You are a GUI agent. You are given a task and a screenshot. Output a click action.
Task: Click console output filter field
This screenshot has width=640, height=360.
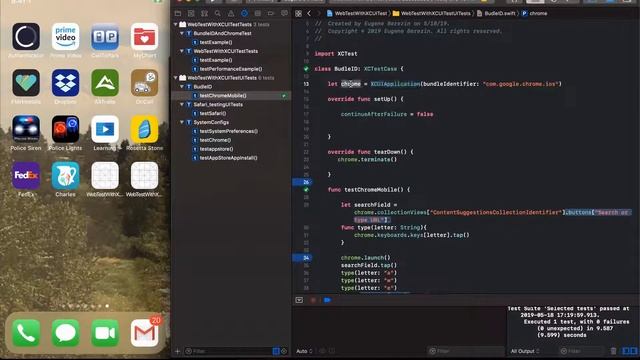(x=582, y=351)
